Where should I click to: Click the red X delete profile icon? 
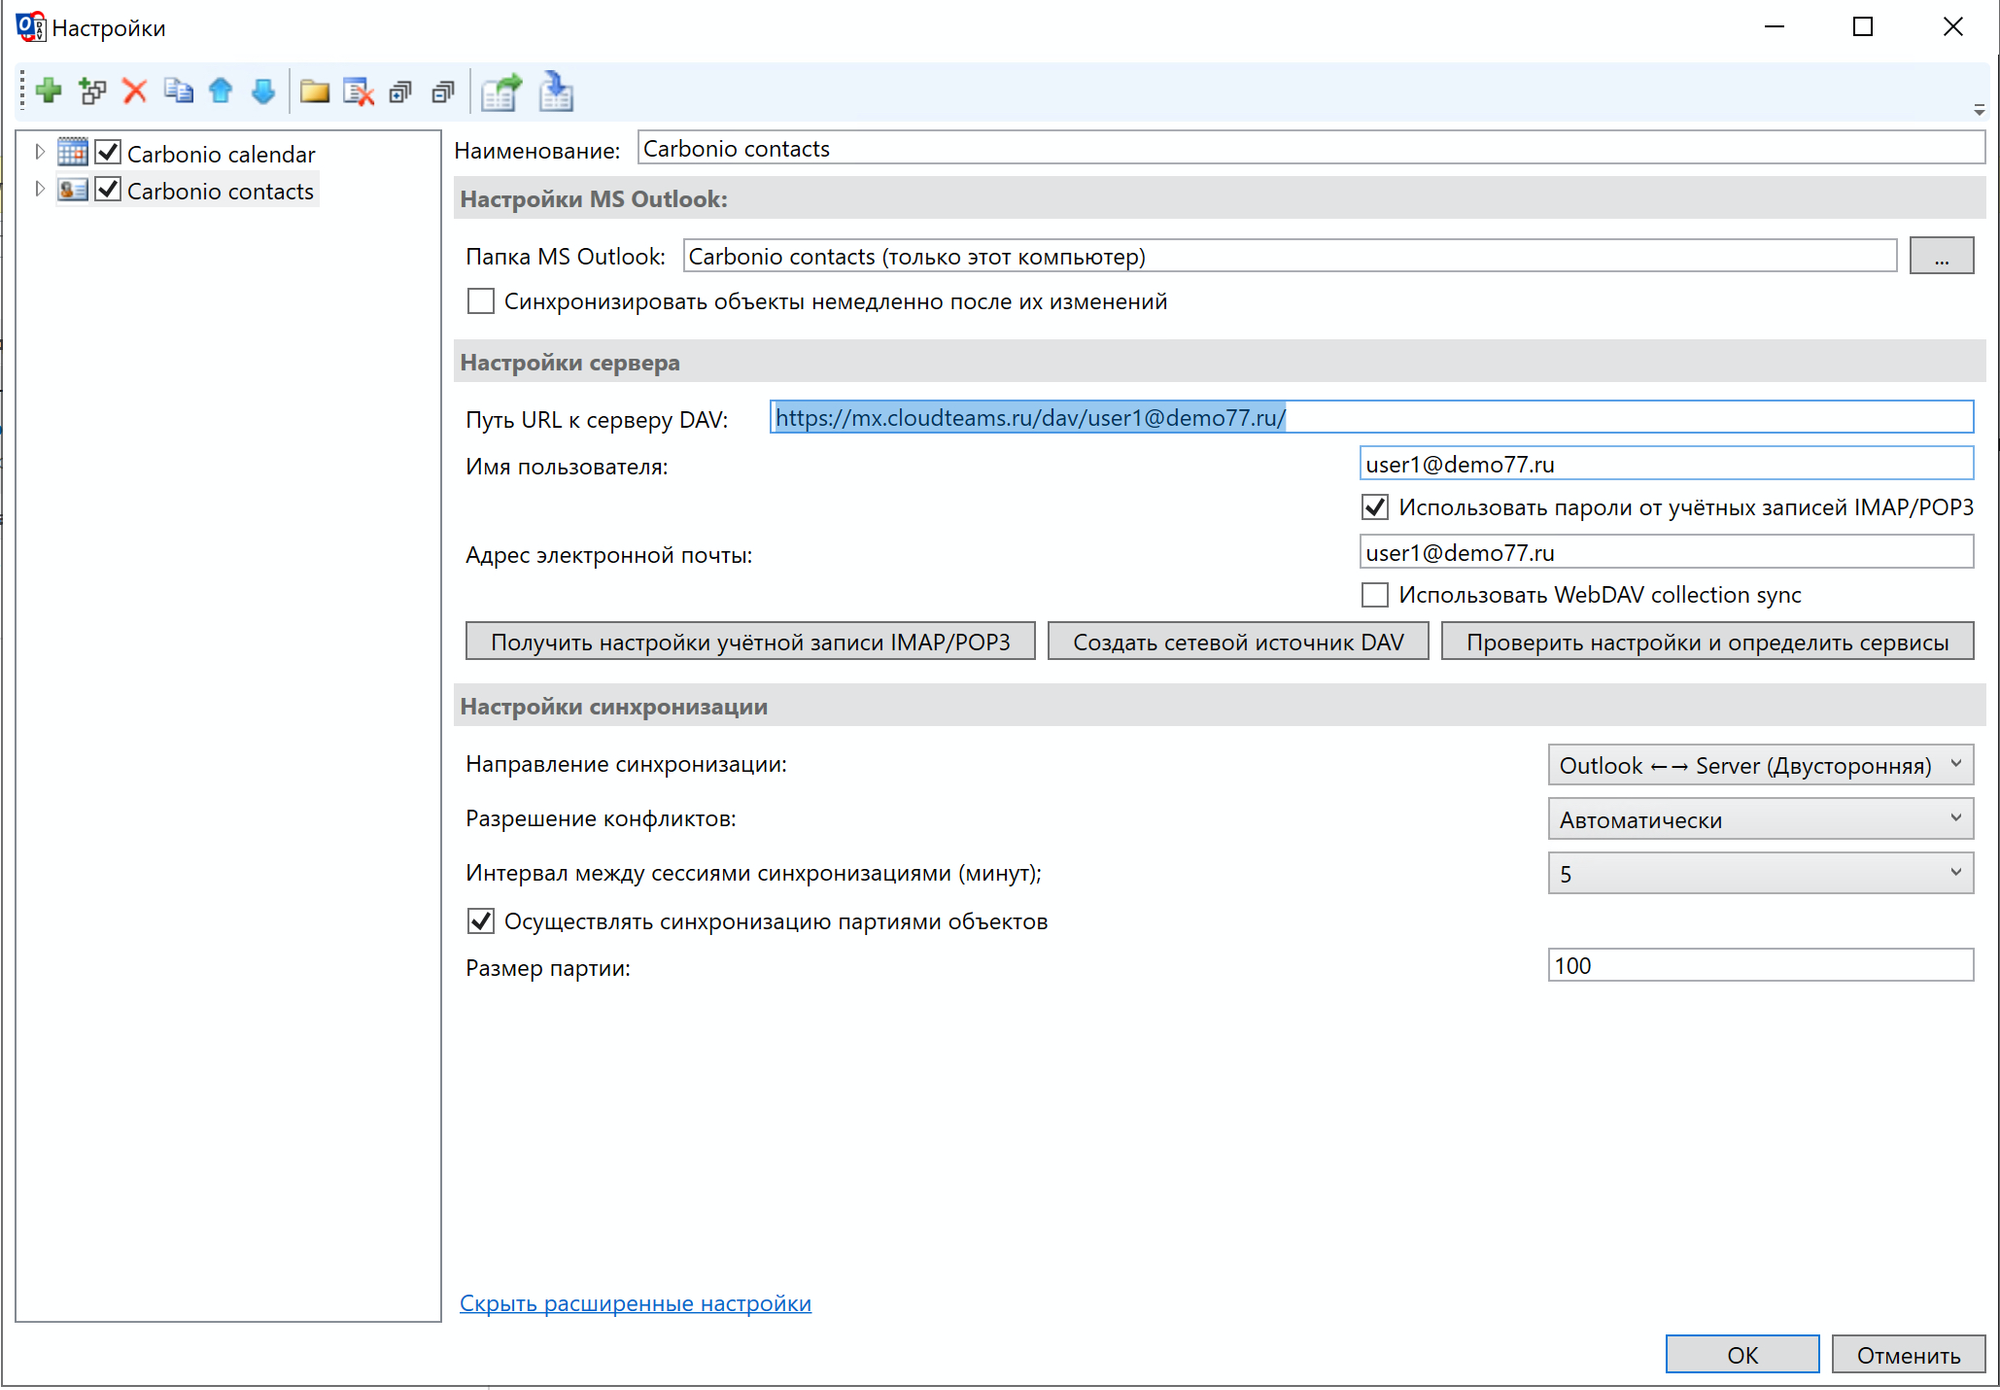point(135,92)
